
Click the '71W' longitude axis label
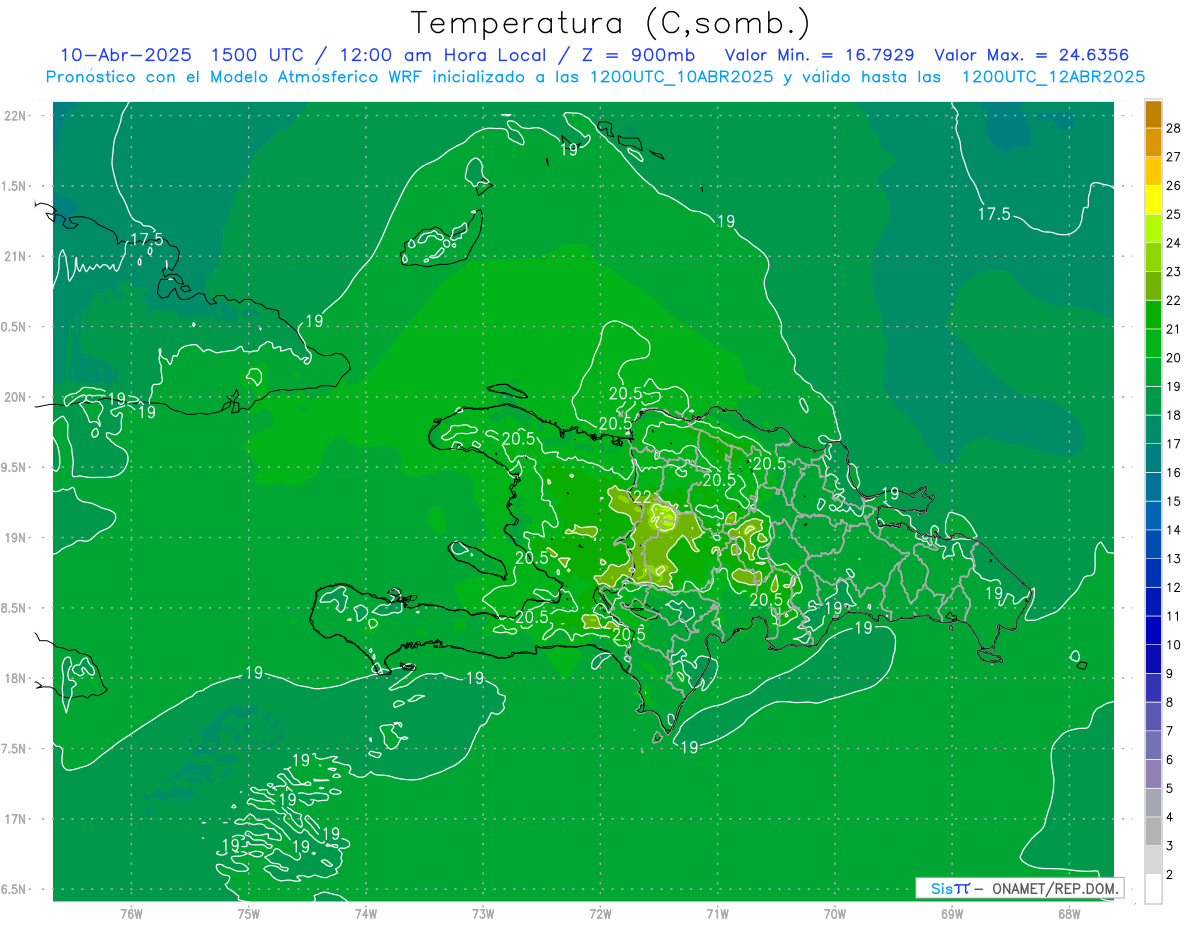point(717,914)
